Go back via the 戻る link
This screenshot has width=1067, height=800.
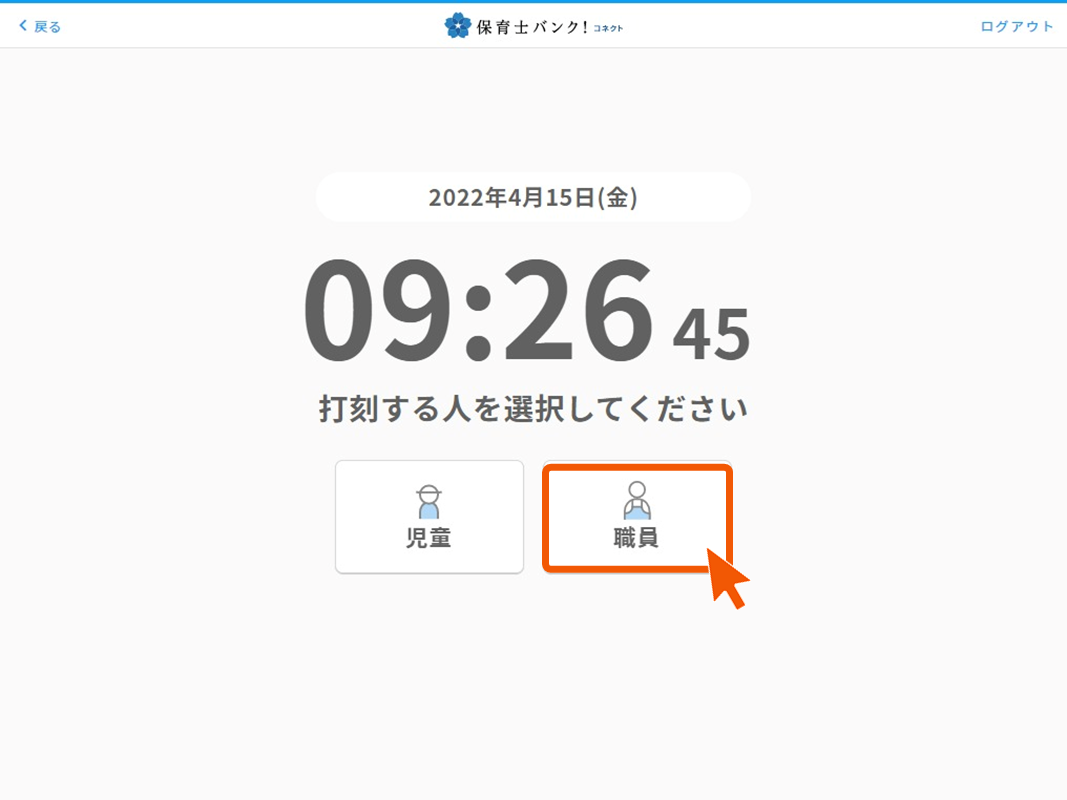(39, 27)
